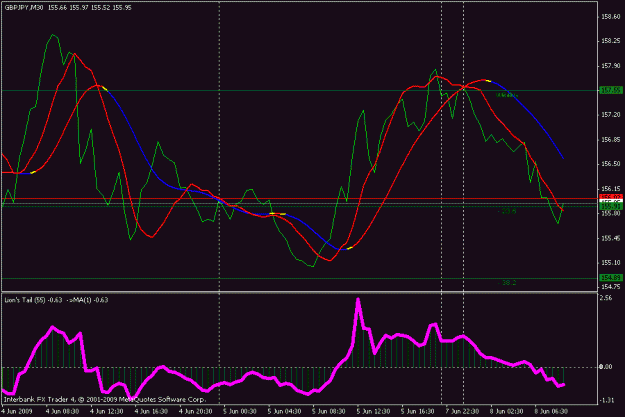This screenshot has width=625, height=417.
Task: Click the 5 Jun 00:30 time label
Action: pos(240,411)
